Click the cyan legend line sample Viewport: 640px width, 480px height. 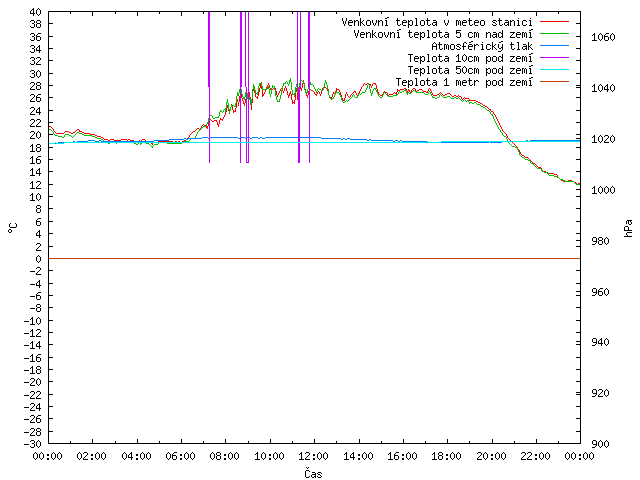[x=554, y=69]
